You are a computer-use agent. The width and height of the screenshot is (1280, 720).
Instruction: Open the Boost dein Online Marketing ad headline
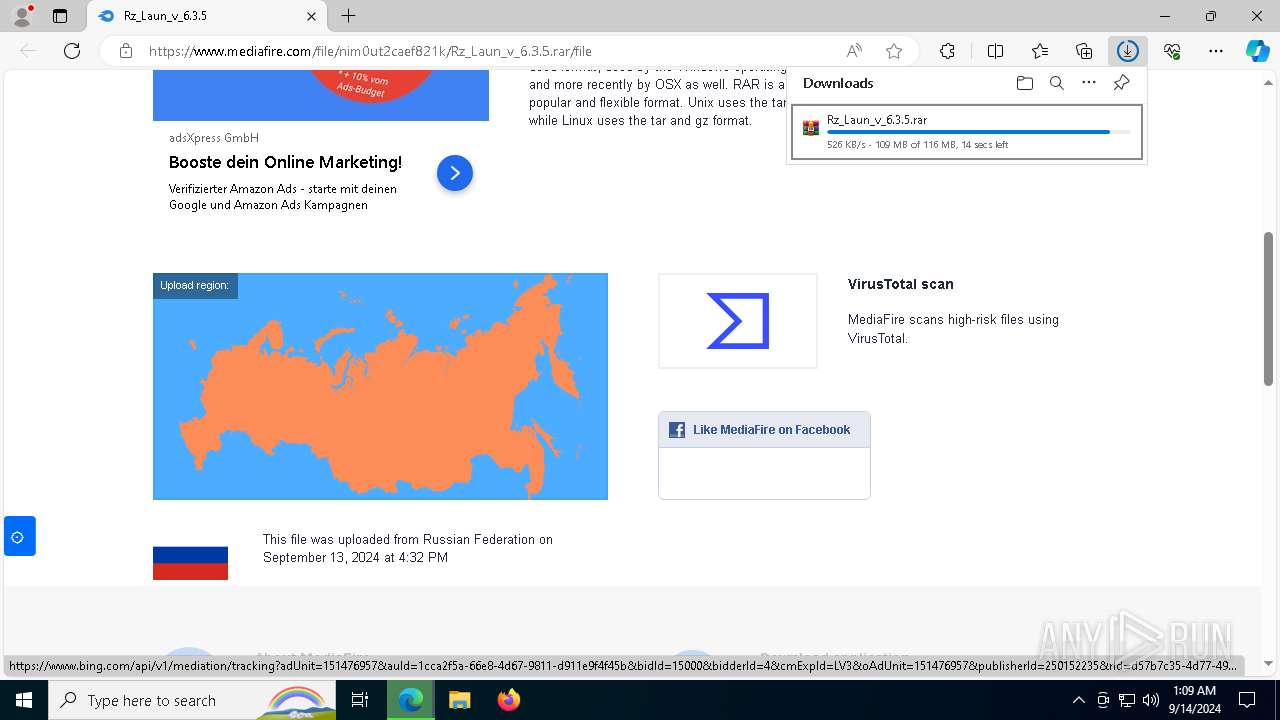285,162
